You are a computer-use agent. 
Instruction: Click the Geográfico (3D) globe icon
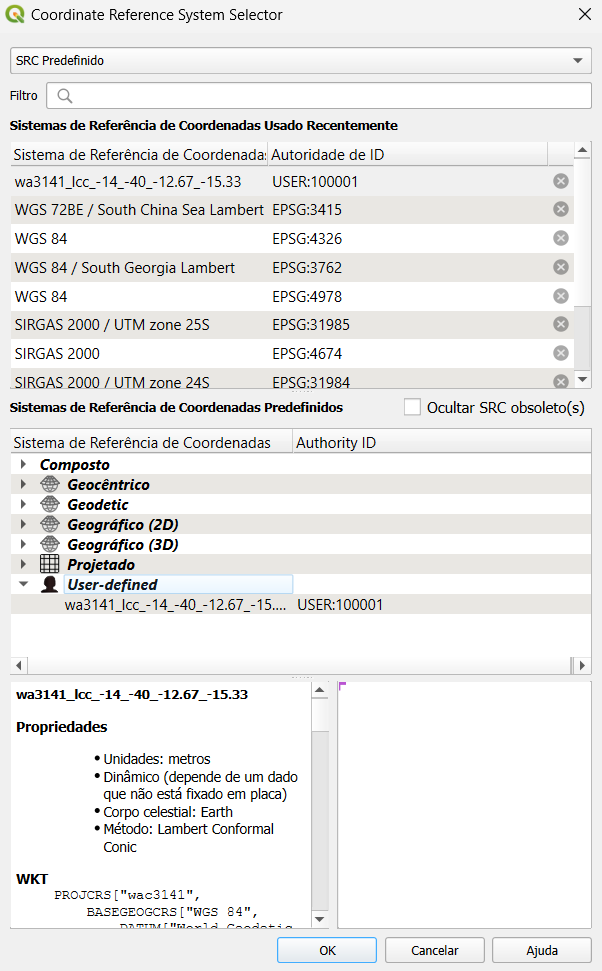click(x=50, y=544)
